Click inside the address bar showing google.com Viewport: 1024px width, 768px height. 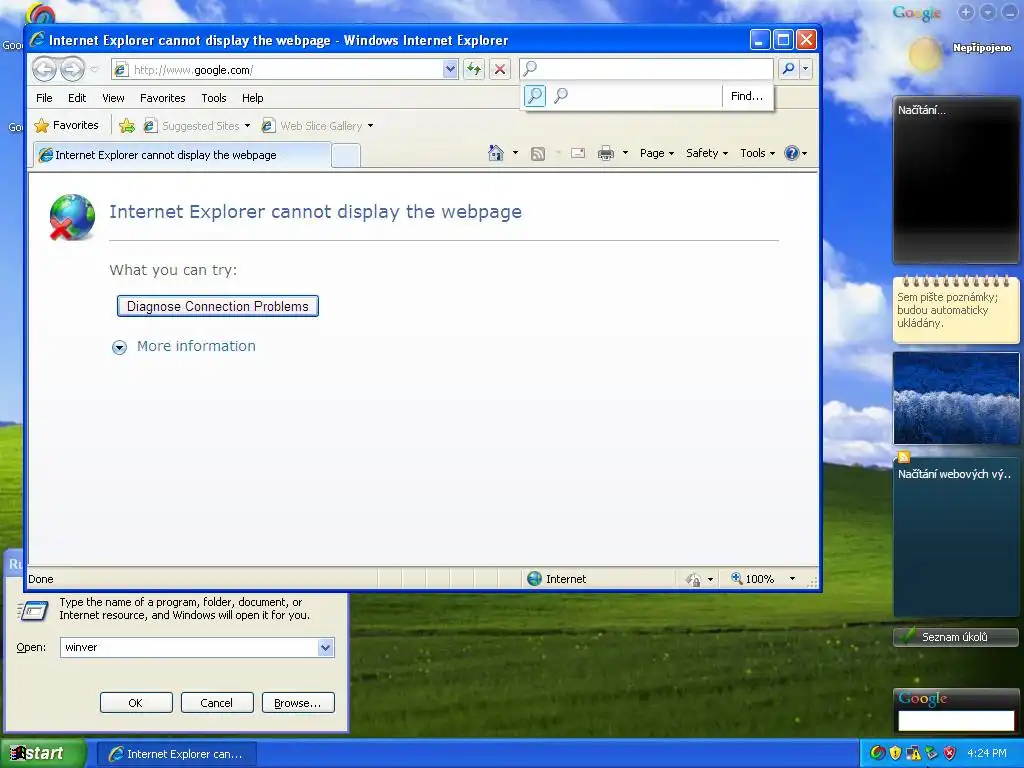[278, 69]
